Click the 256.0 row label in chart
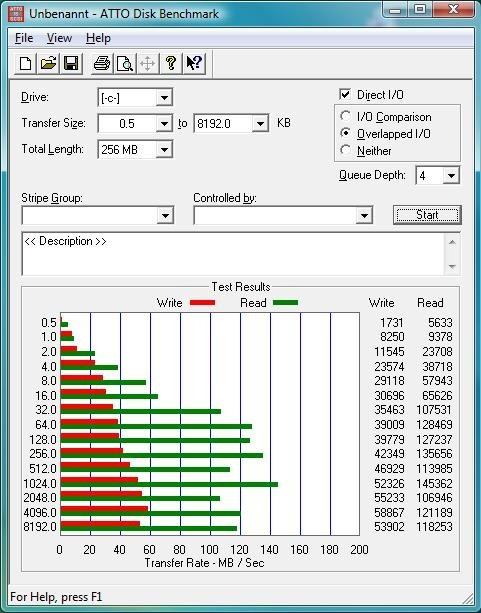Image resolution: width=481 pixels, height=613 pixels. (x=43, y=454)
